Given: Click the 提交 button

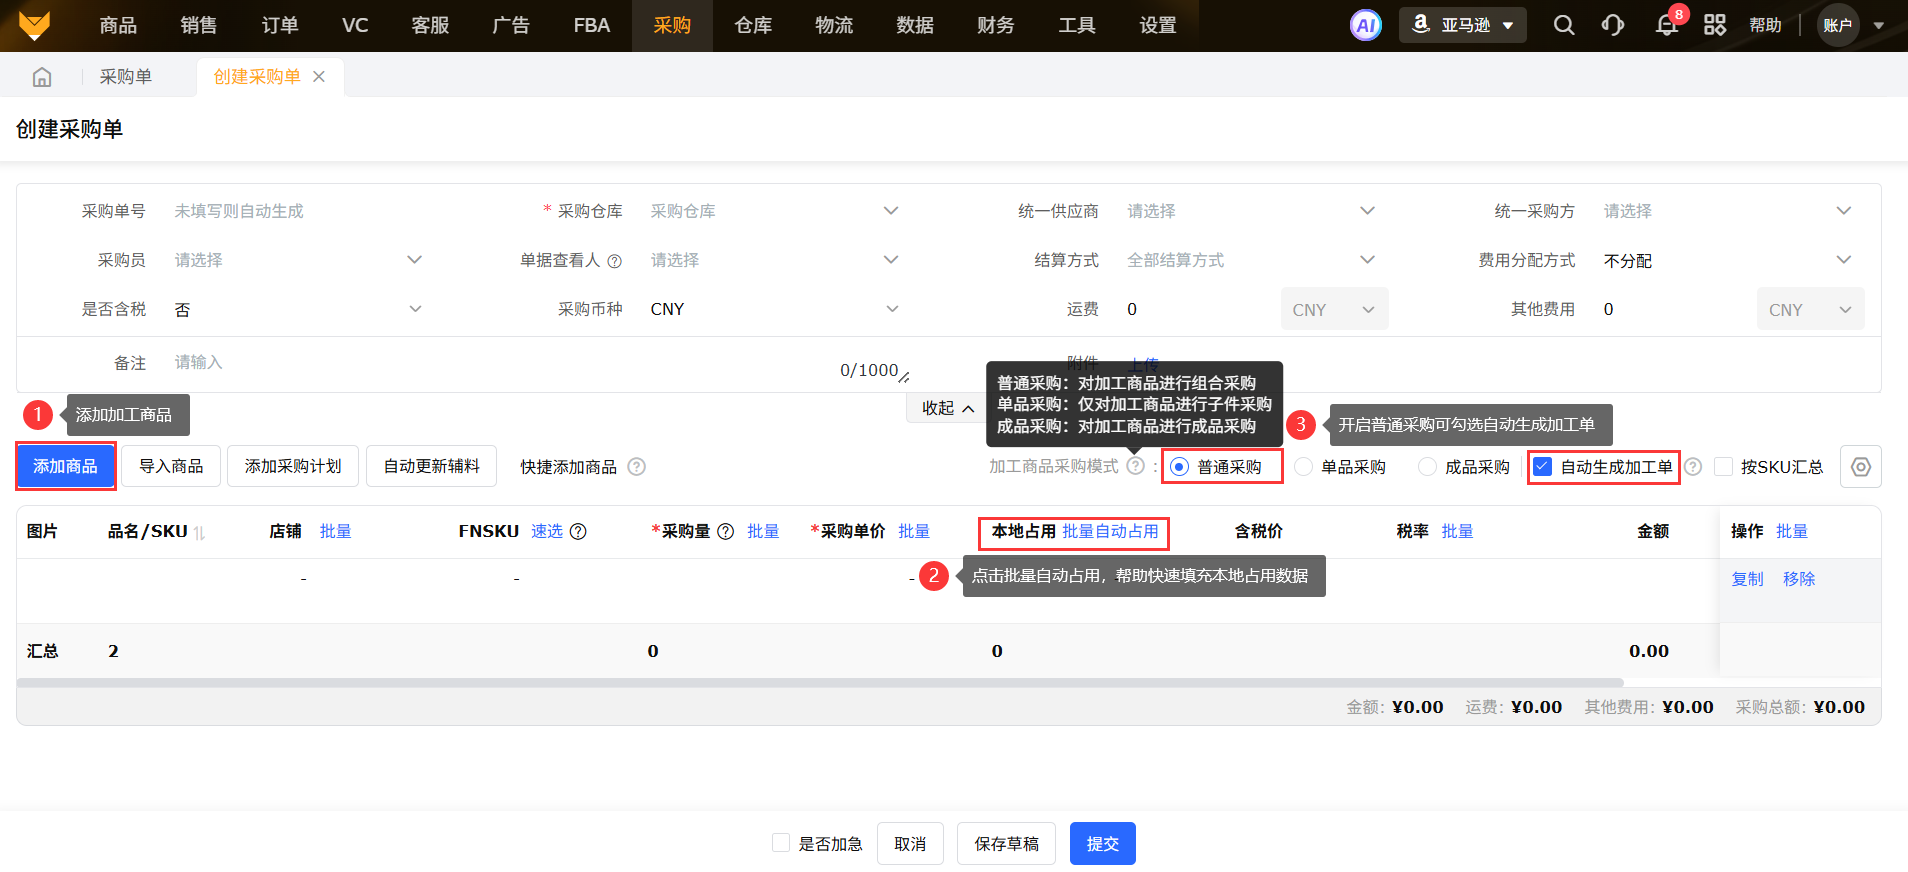Looking at the screenshot, I should 1102,844.
